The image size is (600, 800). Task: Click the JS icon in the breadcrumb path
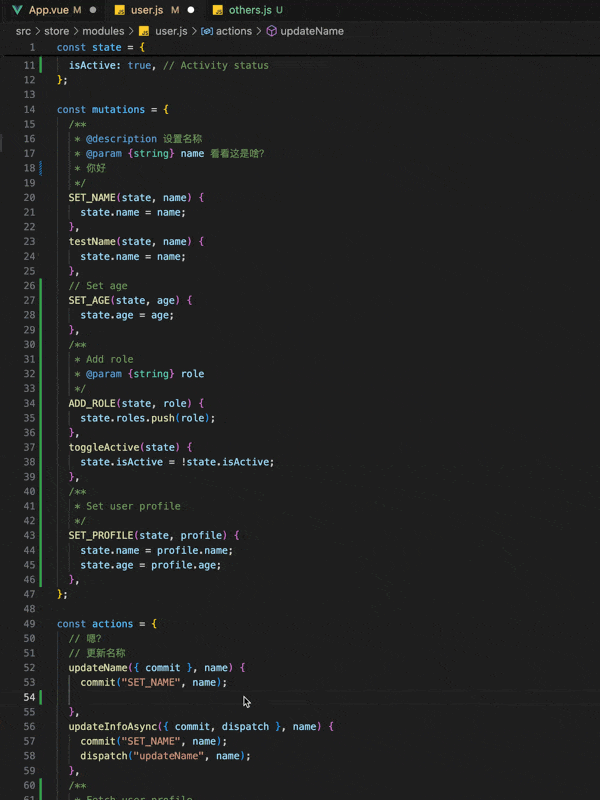click(144, 31)
